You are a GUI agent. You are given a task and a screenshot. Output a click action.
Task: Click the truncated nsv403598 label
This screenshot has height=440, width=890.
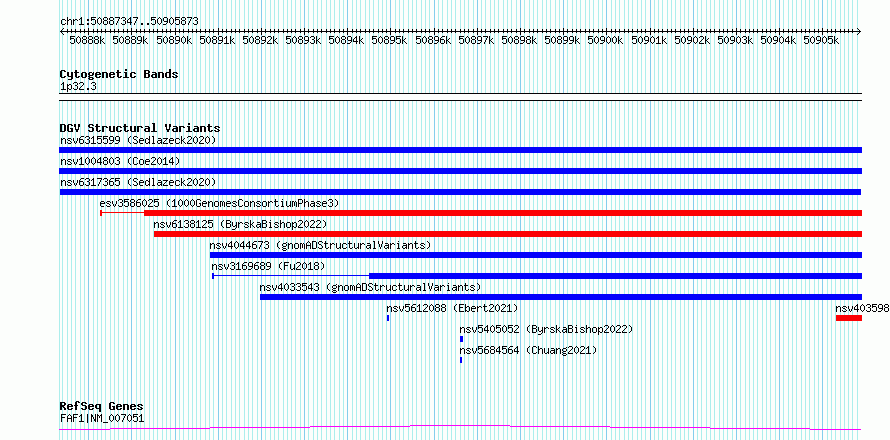(862, 308)
